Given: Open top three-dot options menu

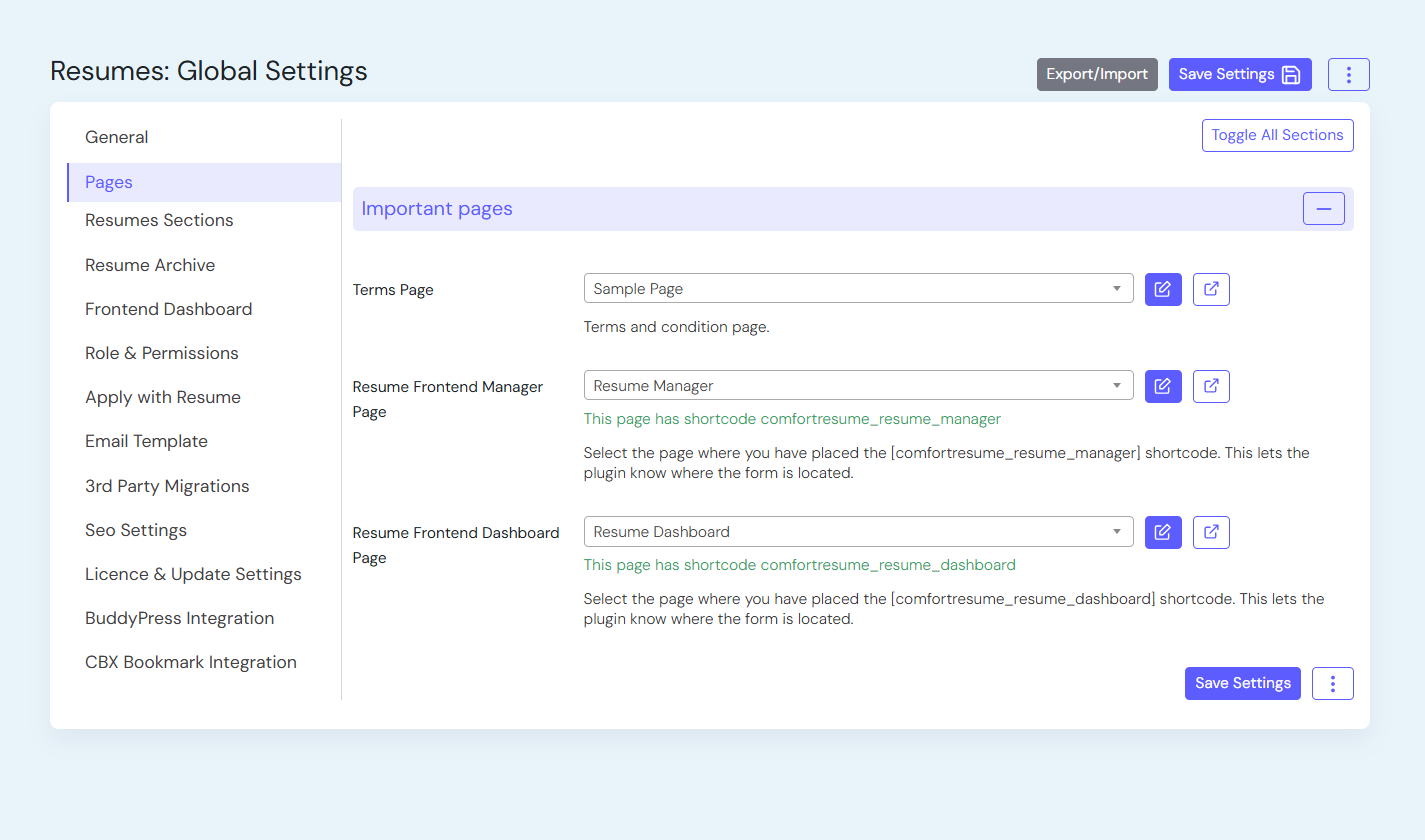Looking at the screenshot, I should coord(1348,74).
